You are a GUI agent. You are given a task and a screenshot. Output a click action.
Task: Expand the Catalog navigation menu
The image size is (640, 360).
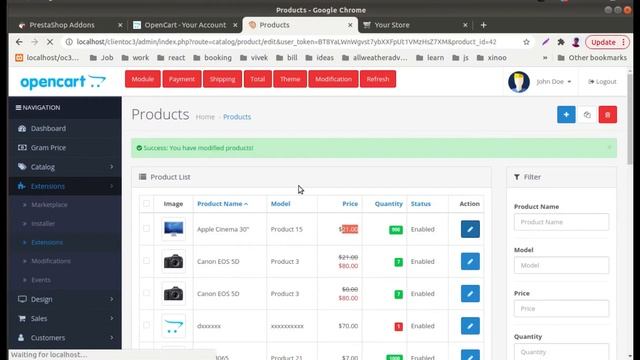[x=65, y=167]
